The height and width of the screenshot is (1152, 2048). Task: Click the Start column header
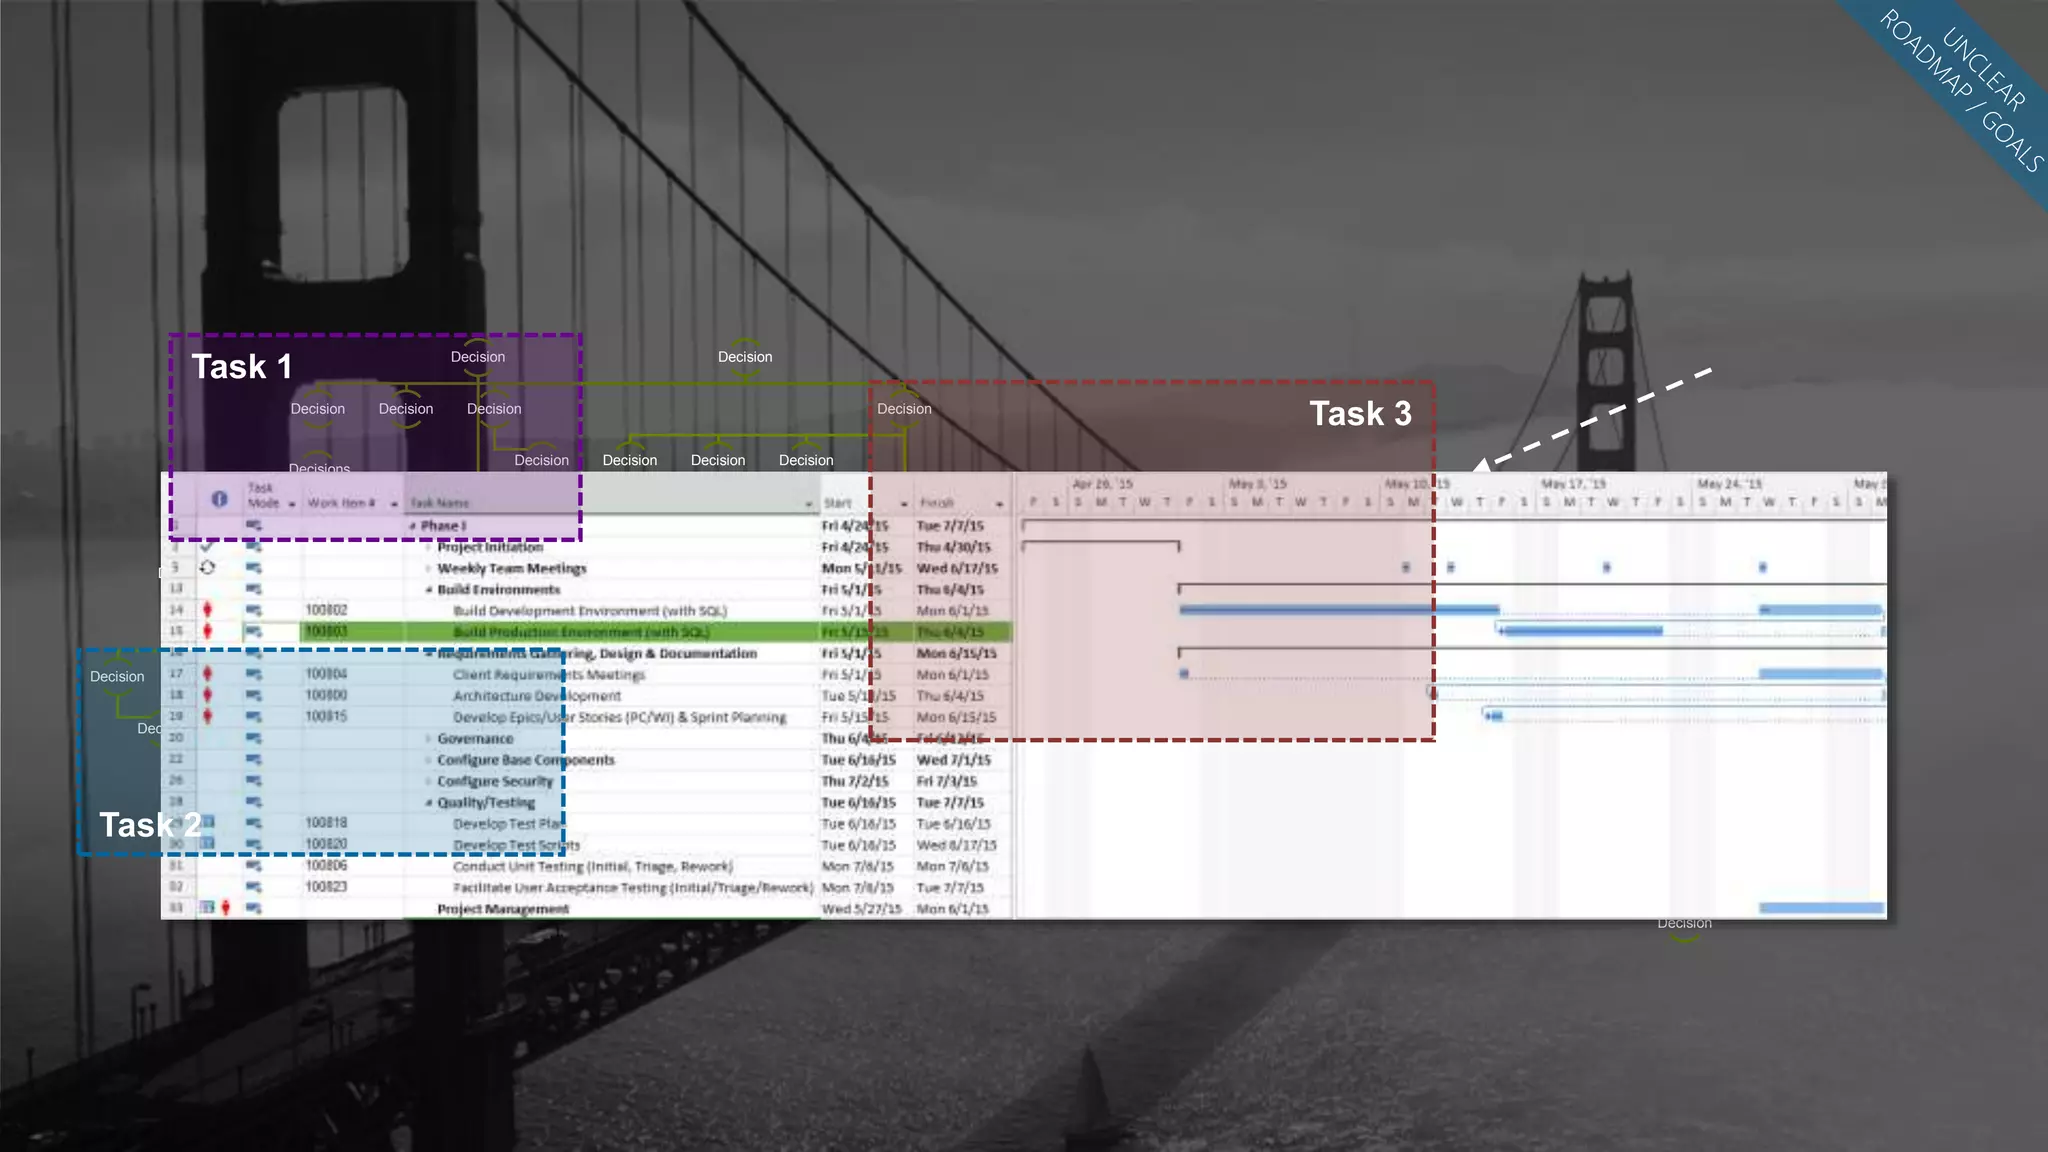(x=838, y=503)
